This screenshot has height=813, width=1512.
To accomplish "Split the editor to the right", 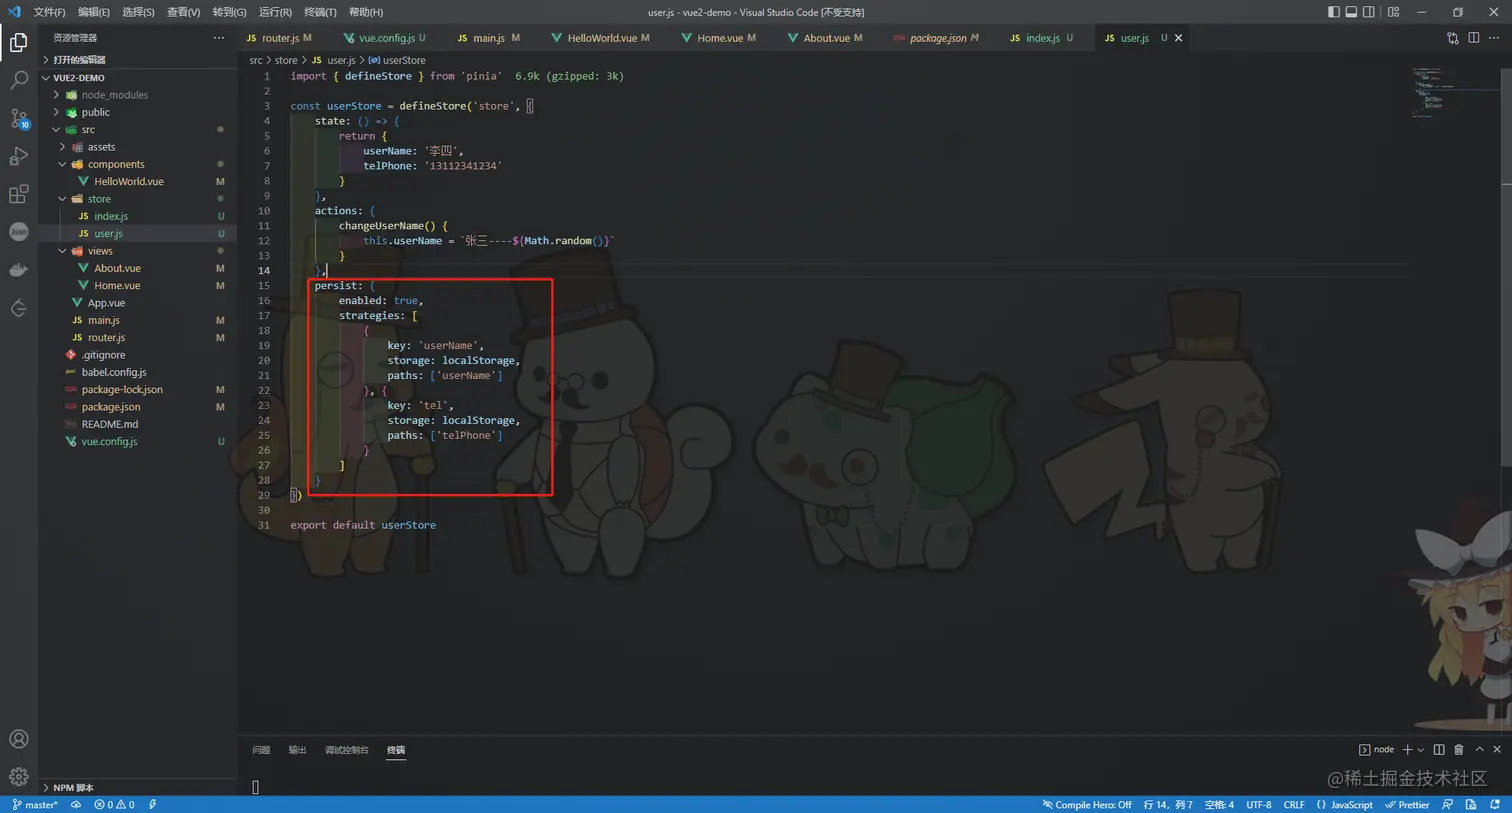I will (x=1473, y=38).
